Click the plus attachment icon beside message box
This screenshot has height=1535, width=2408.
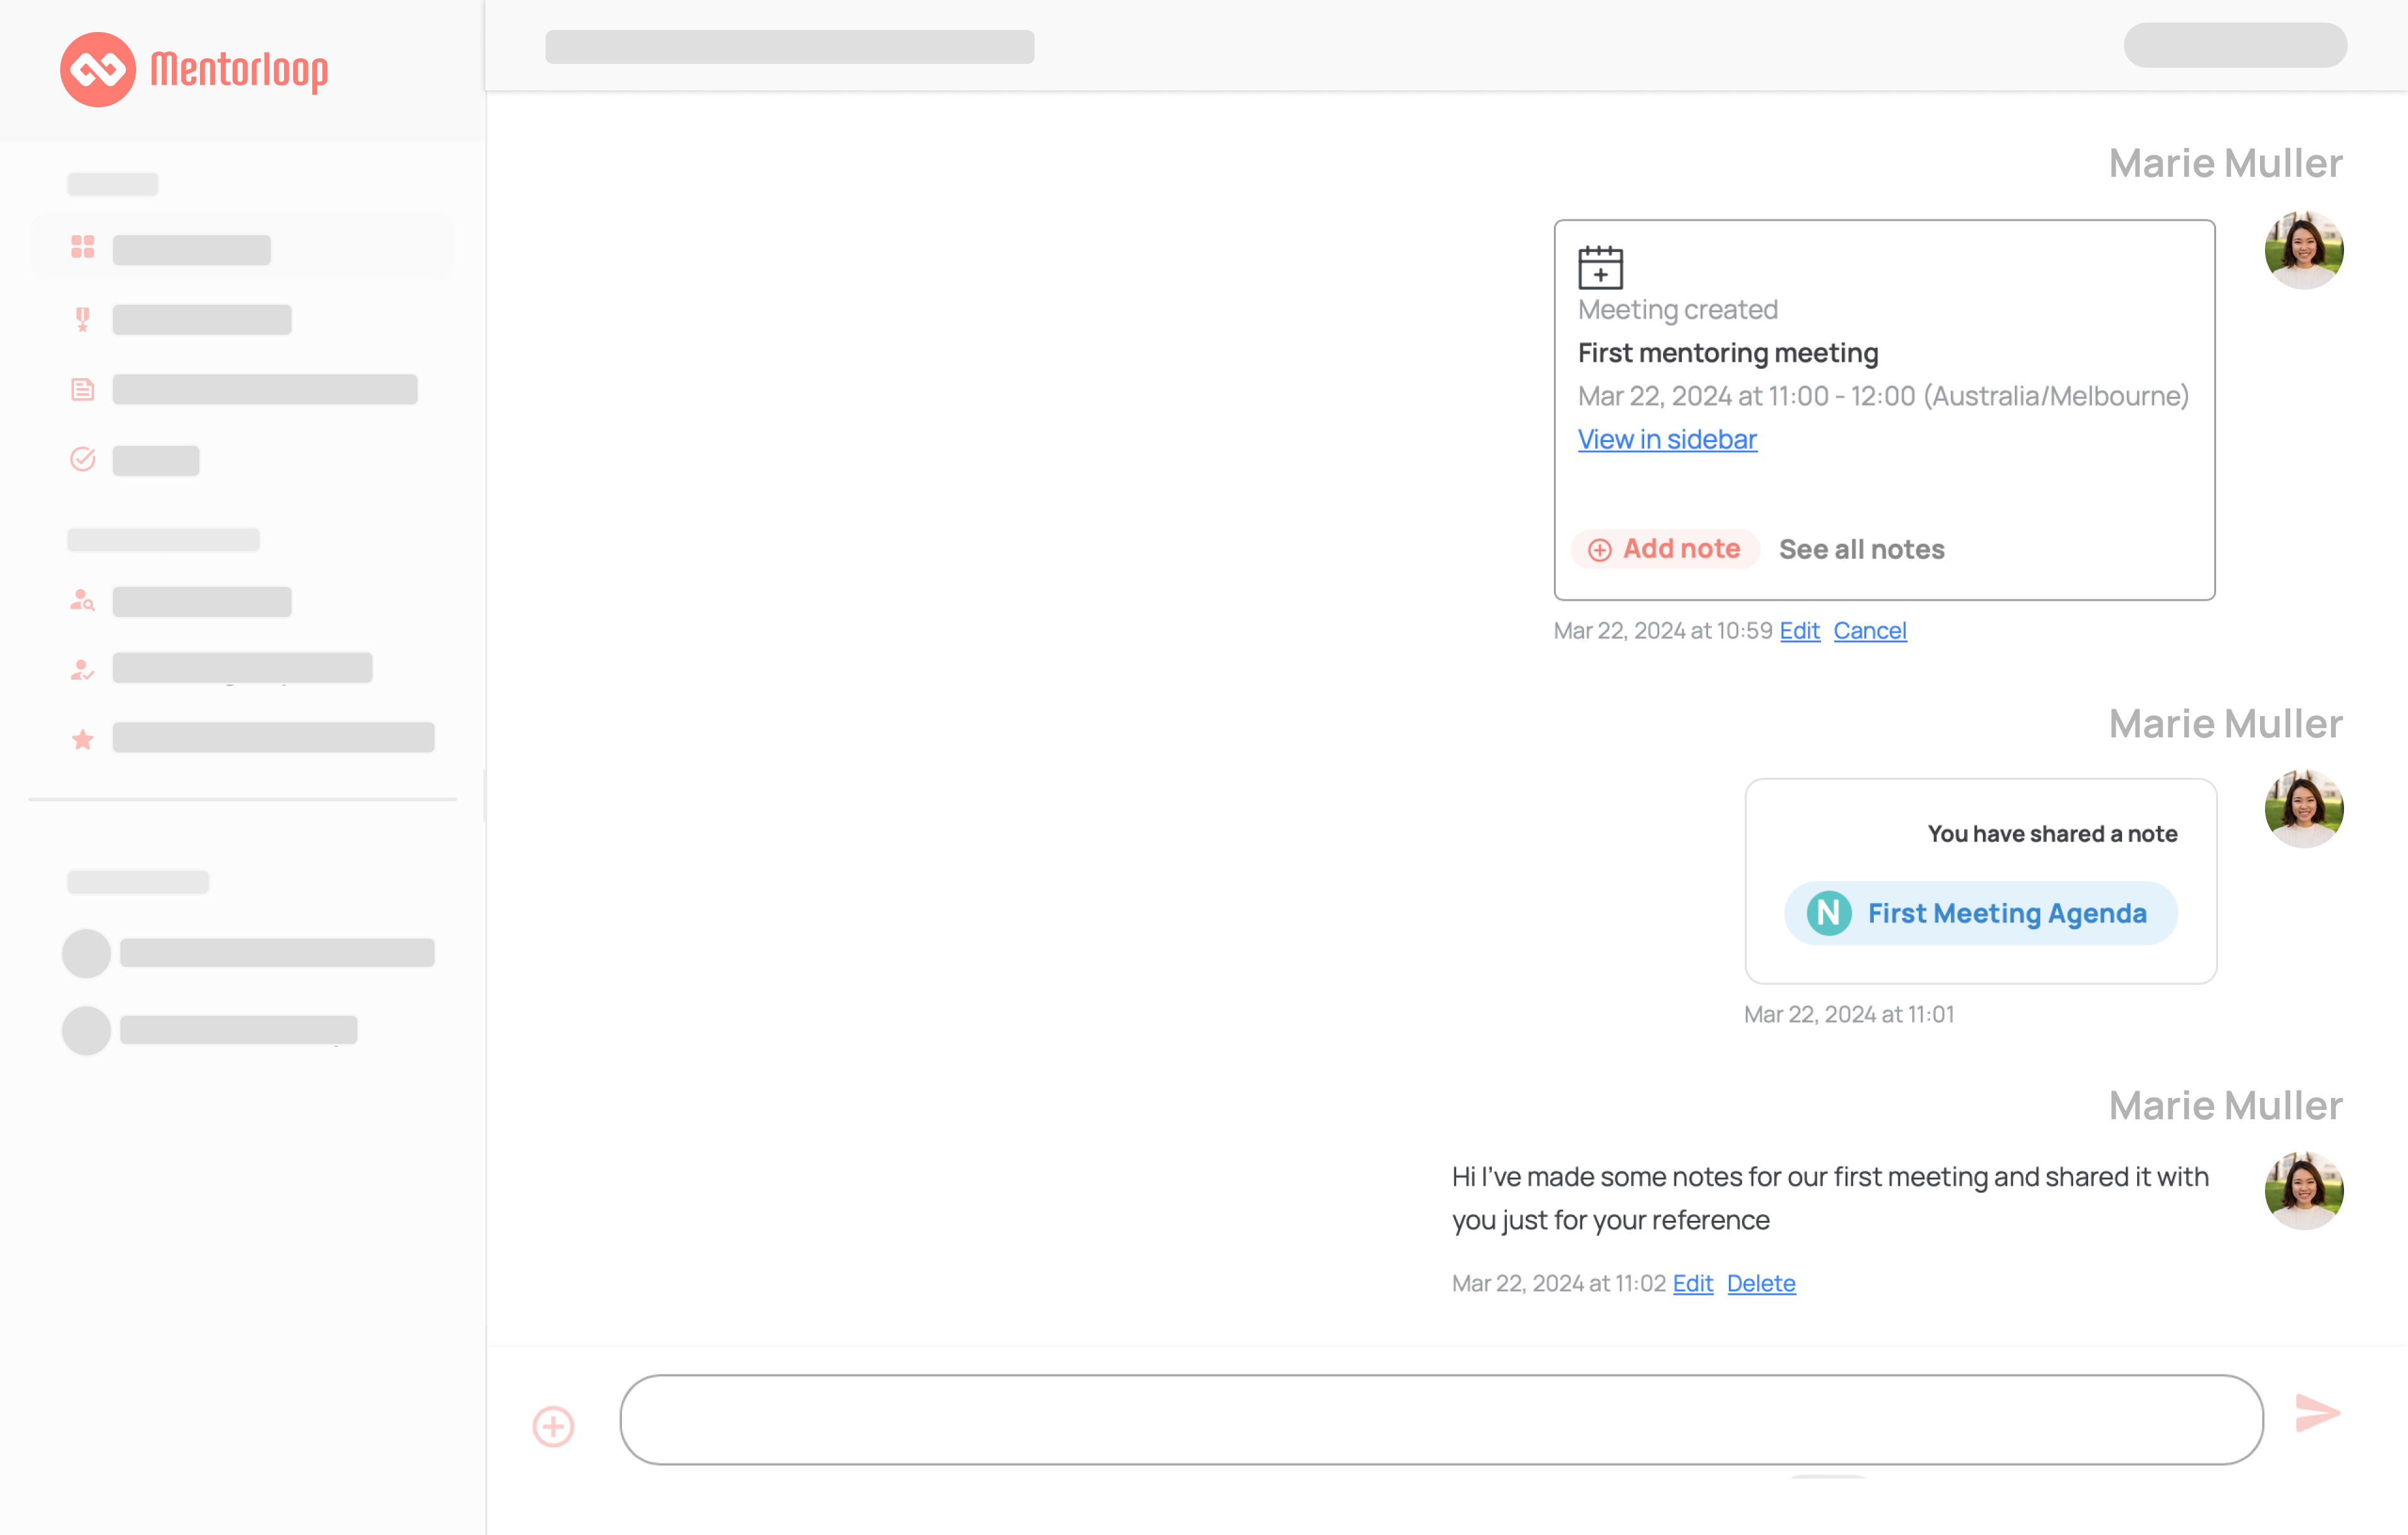coord(553,1426)
